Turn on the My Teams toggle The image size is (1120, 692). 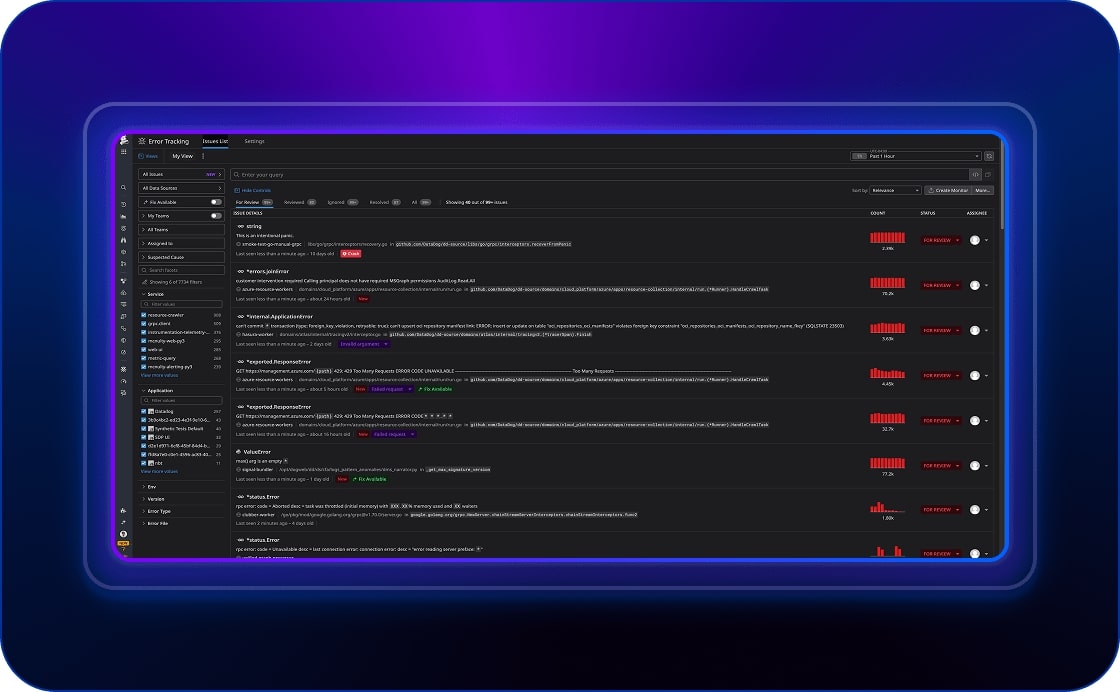[216, 216]
